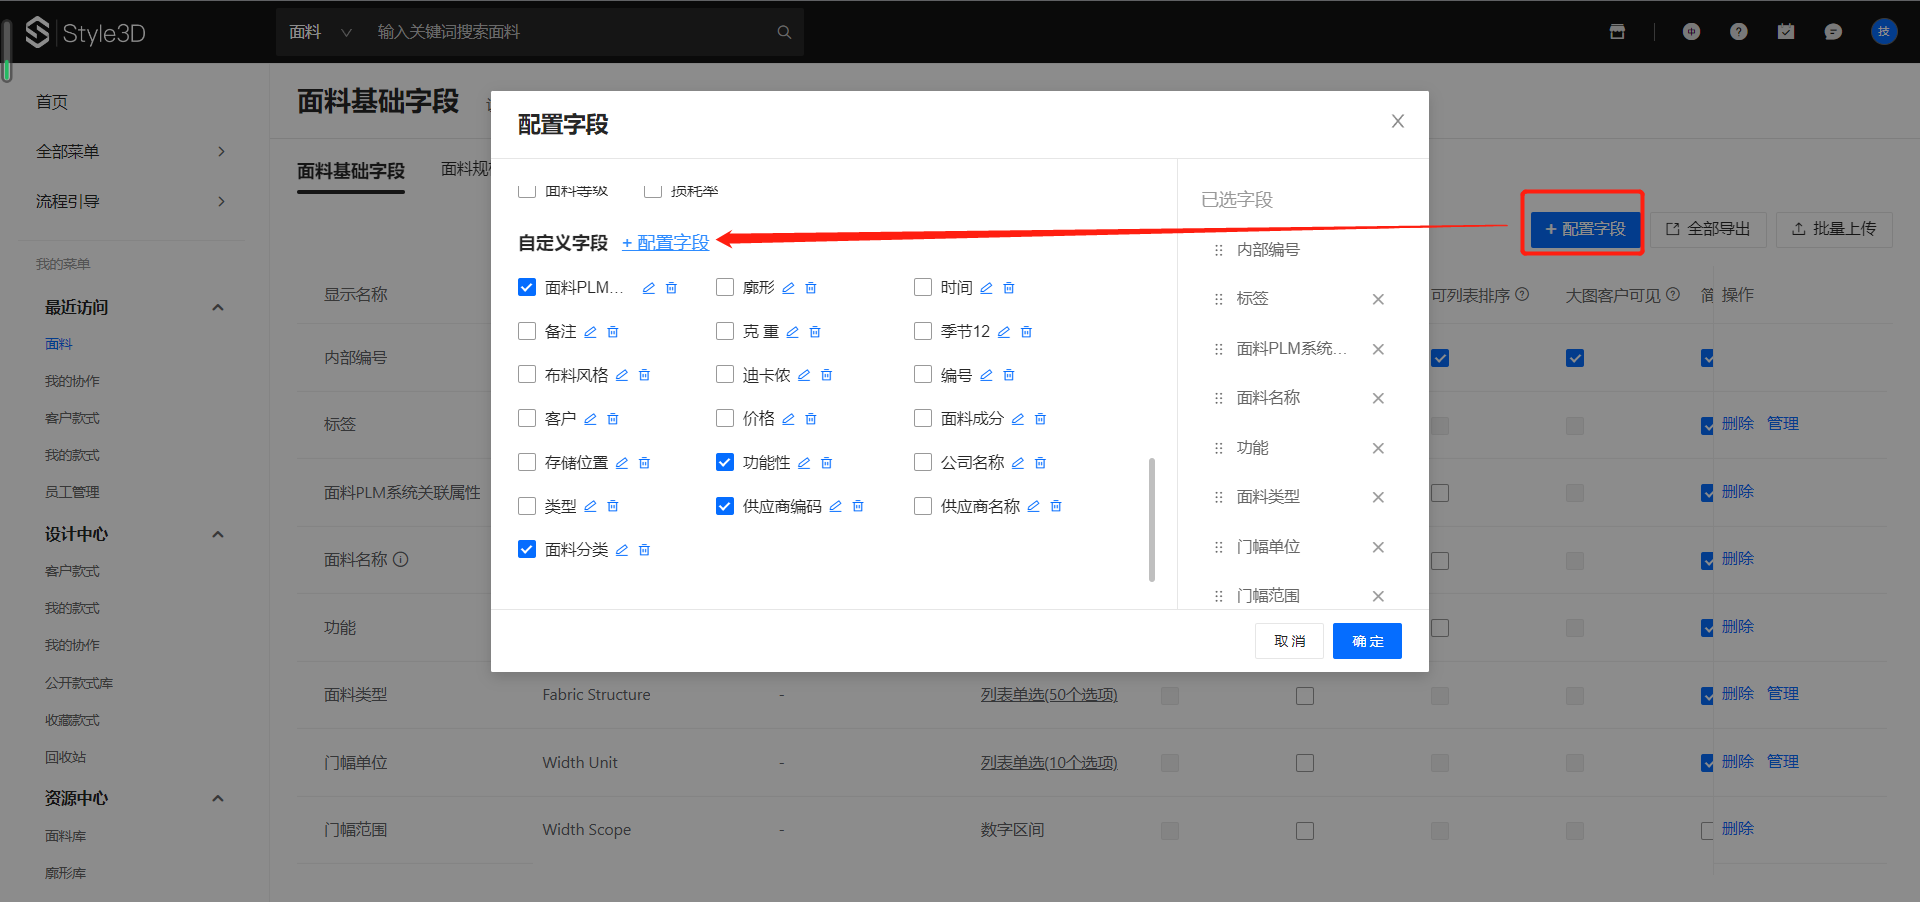Check the 备注 field checkbox
This screenshot has height=902, width=1920.
(x=527, y=331)
